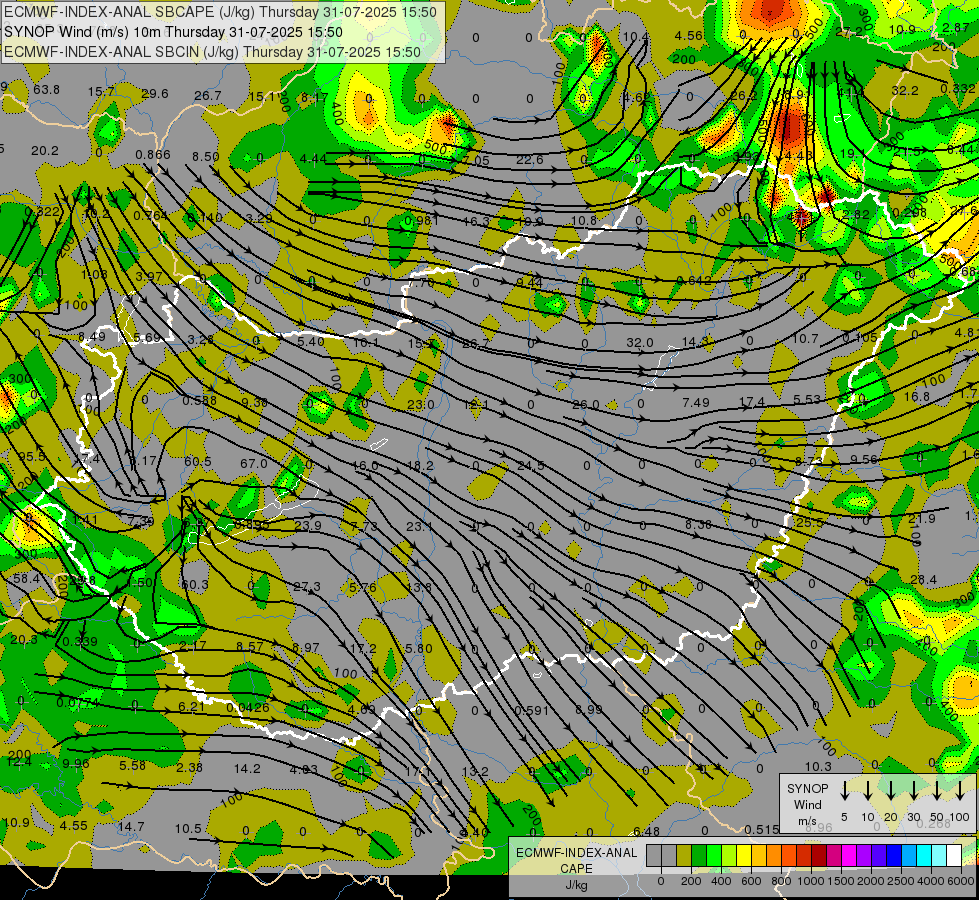Click the 0.0774 CIN value on map
Viewport: 979px width, 900px height.
(x=77, y=703)
